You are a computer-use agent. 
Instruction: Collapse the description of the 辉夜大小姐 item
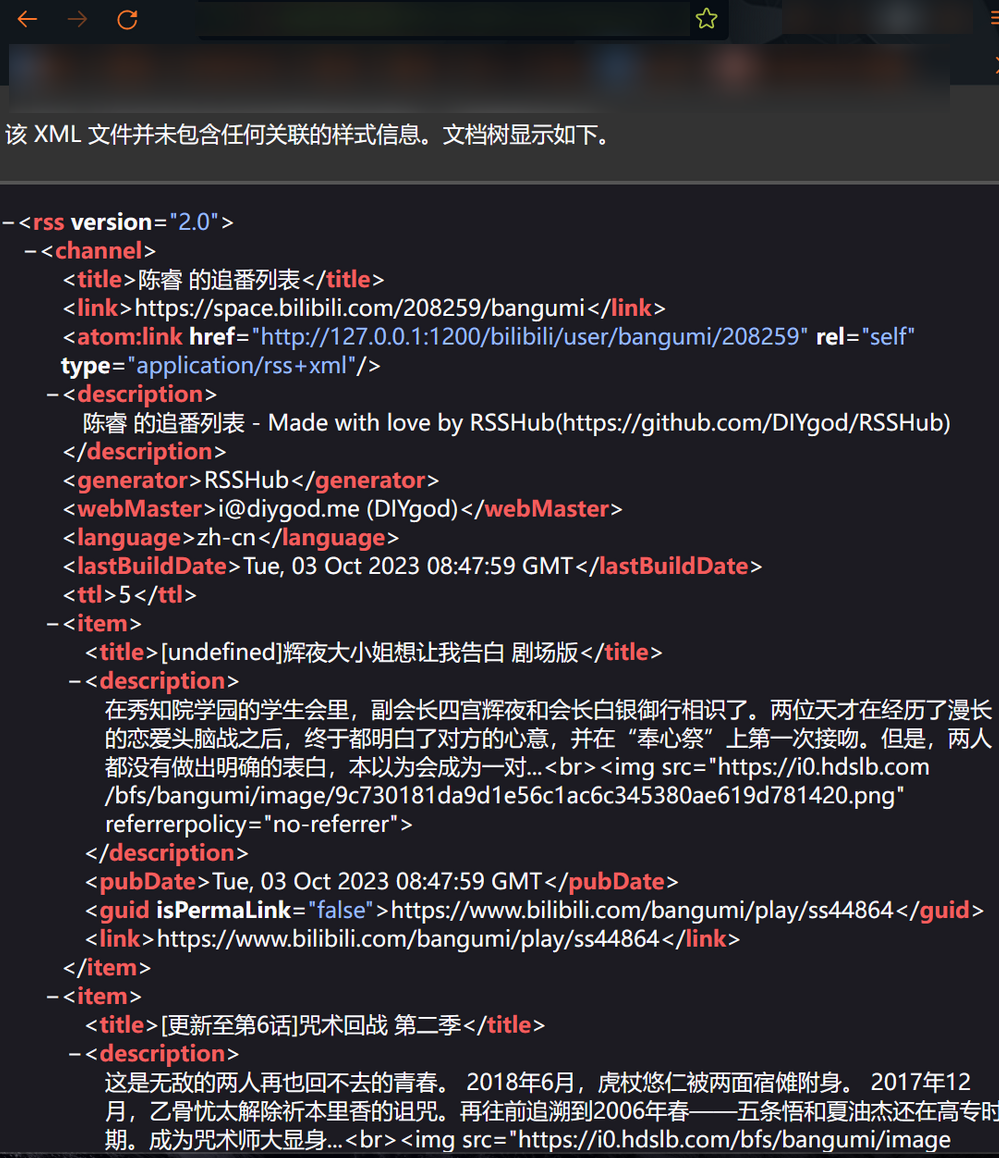[75, 681]
